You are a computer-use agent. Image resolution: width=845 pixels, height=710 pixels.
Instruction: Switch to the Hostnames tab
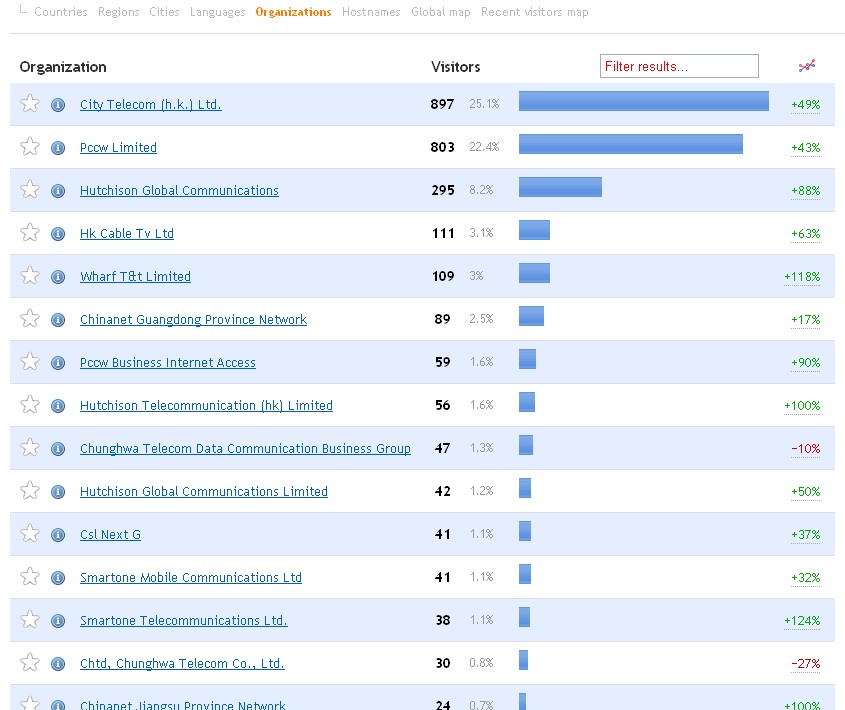(371, 12)
